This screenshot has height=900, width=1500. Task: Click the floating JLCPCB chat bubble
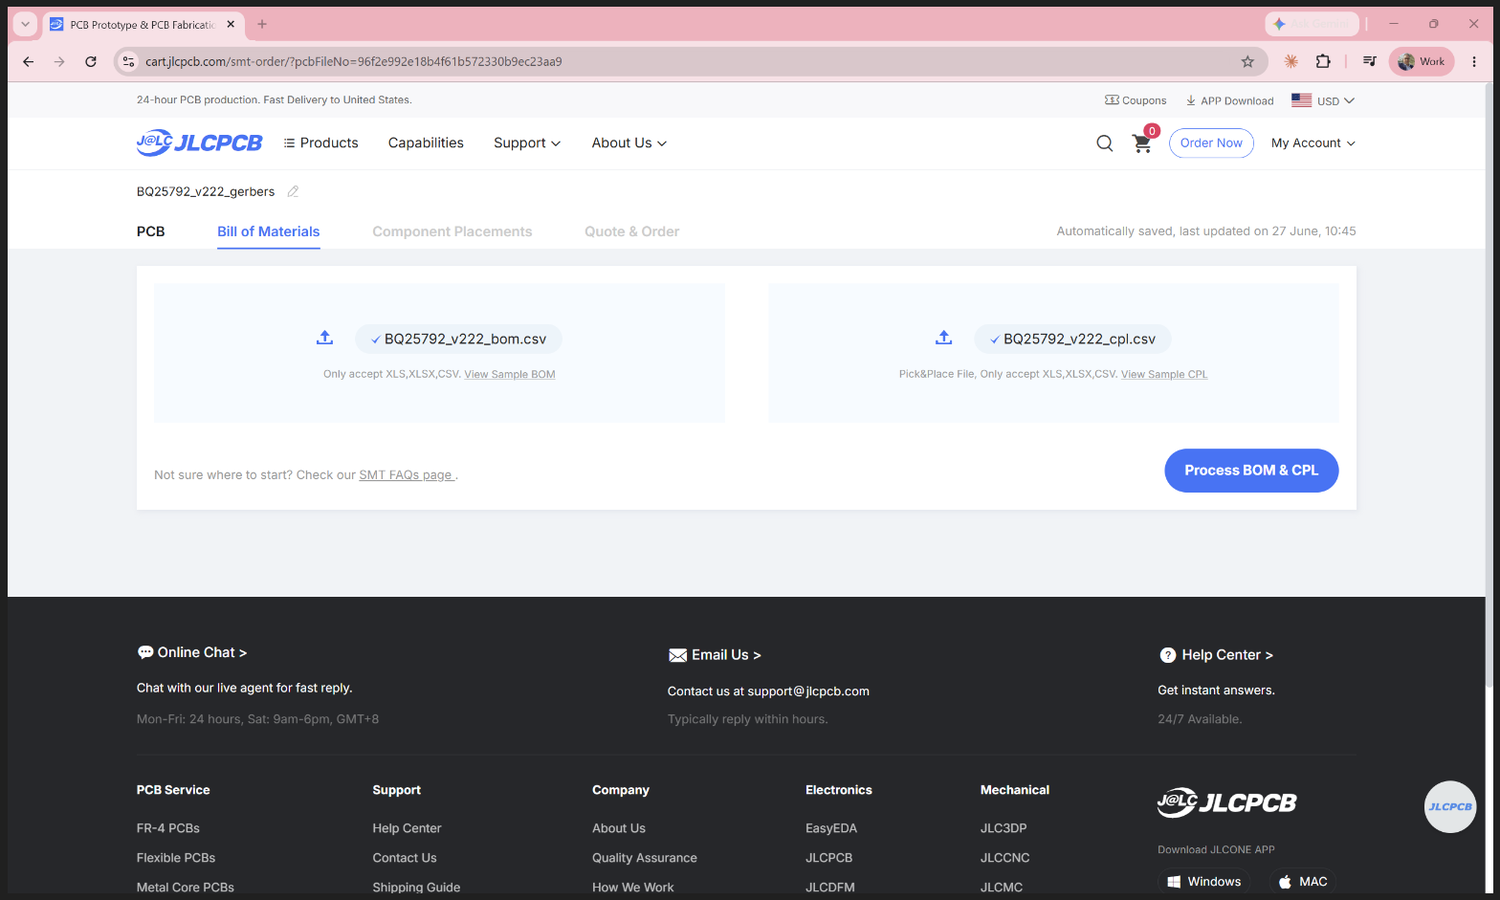1450,807
